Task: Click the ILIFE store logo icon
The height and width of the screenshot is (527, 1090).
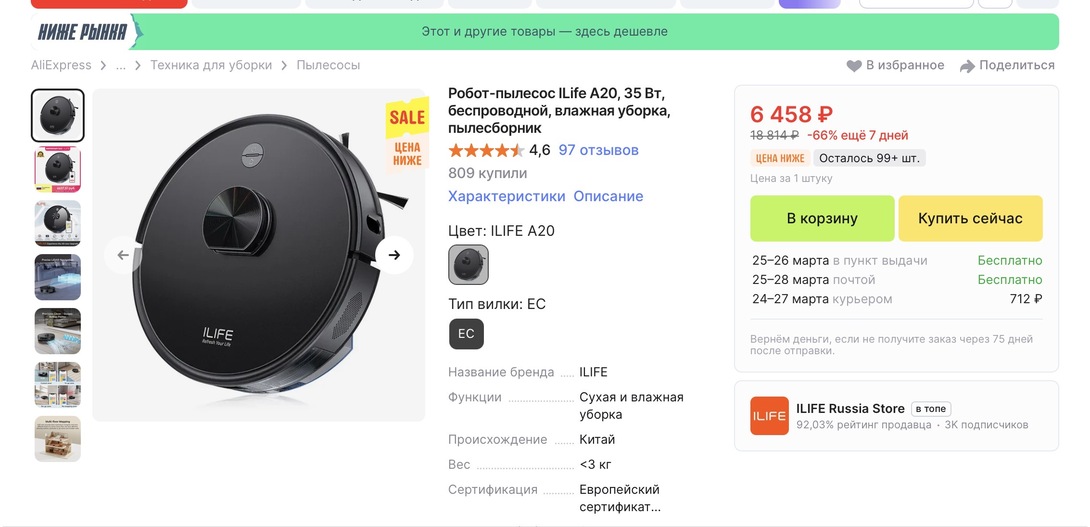Action: point(769,416)
